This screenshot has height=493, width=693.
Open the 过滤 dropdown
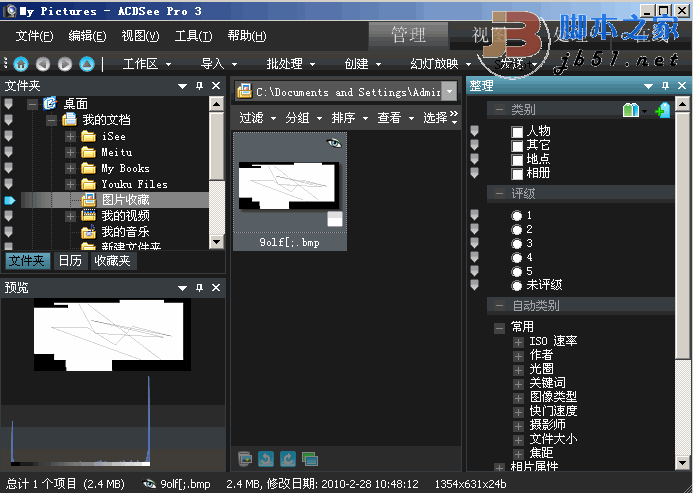[257, 118]
